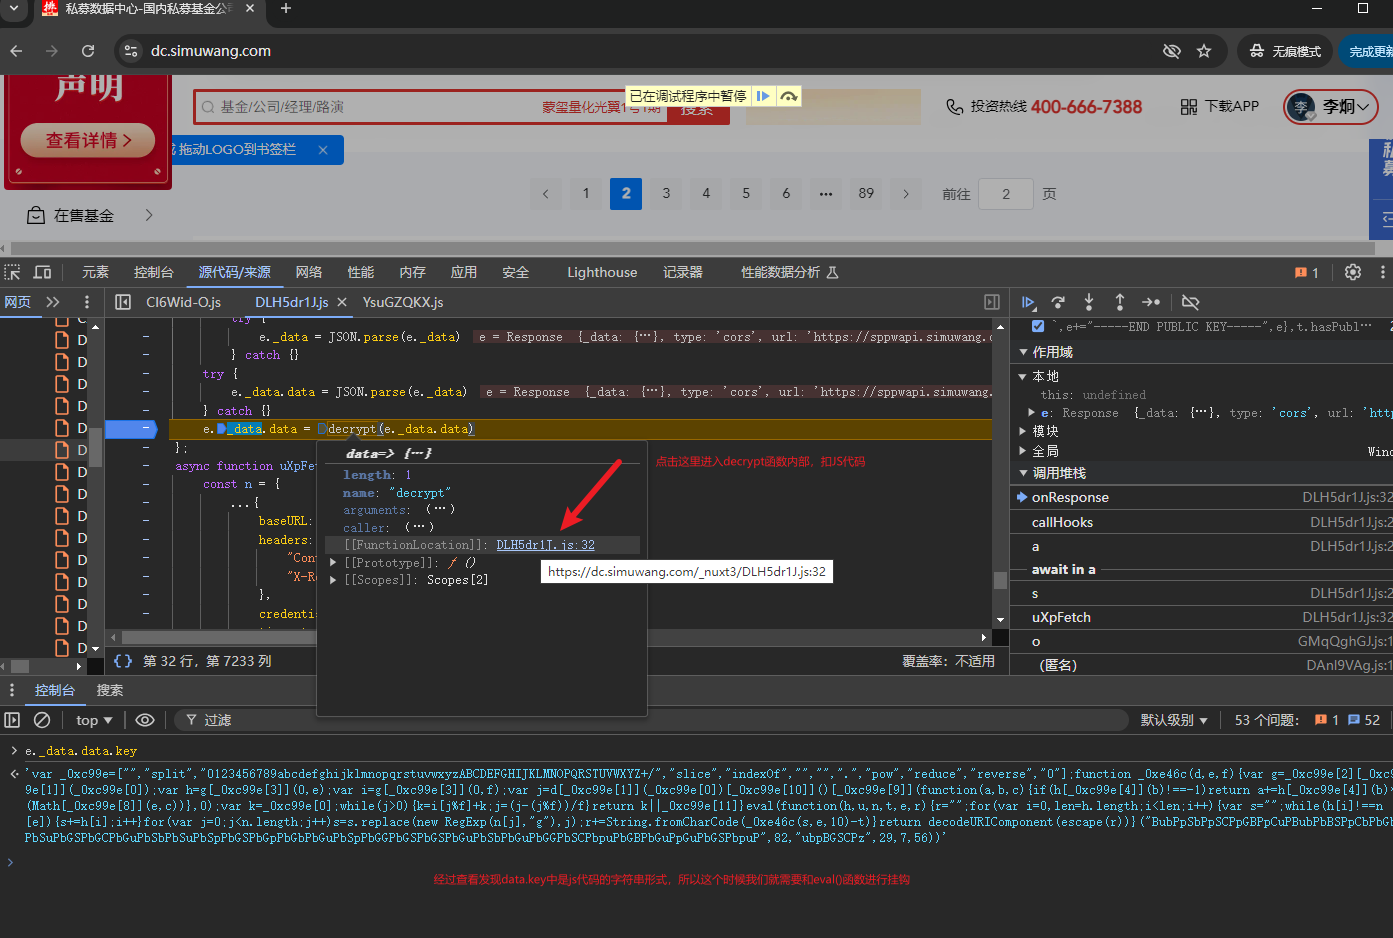Switch to 控制台 Console panel tab
The height and width of the screenshot is (938, 1393).
pos(154,272)
